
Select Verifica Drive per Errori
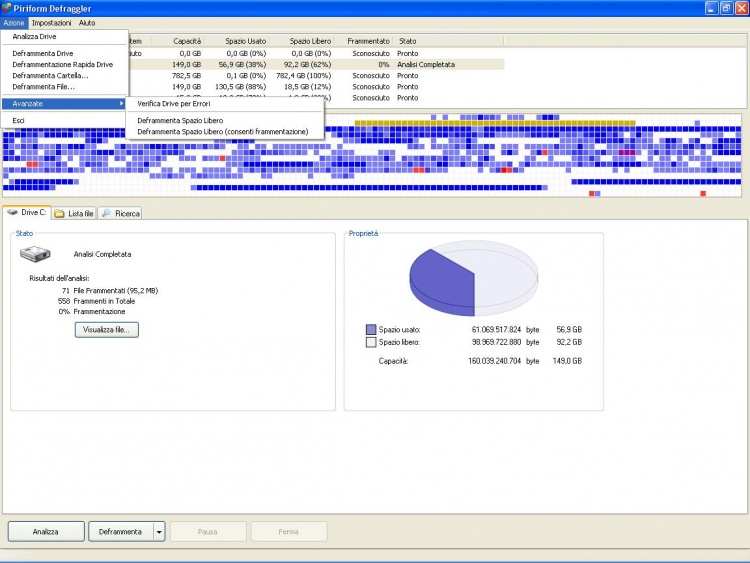pyautogui.click(x=225, y=103)
